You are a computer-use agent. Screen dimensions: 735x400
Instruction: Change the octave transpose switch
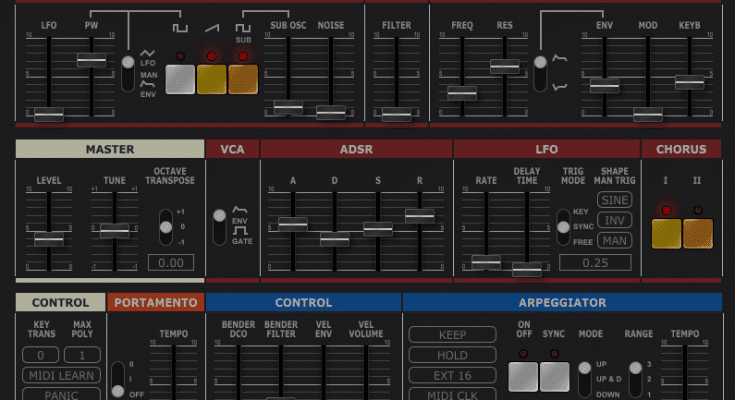[x=166, y=226]
